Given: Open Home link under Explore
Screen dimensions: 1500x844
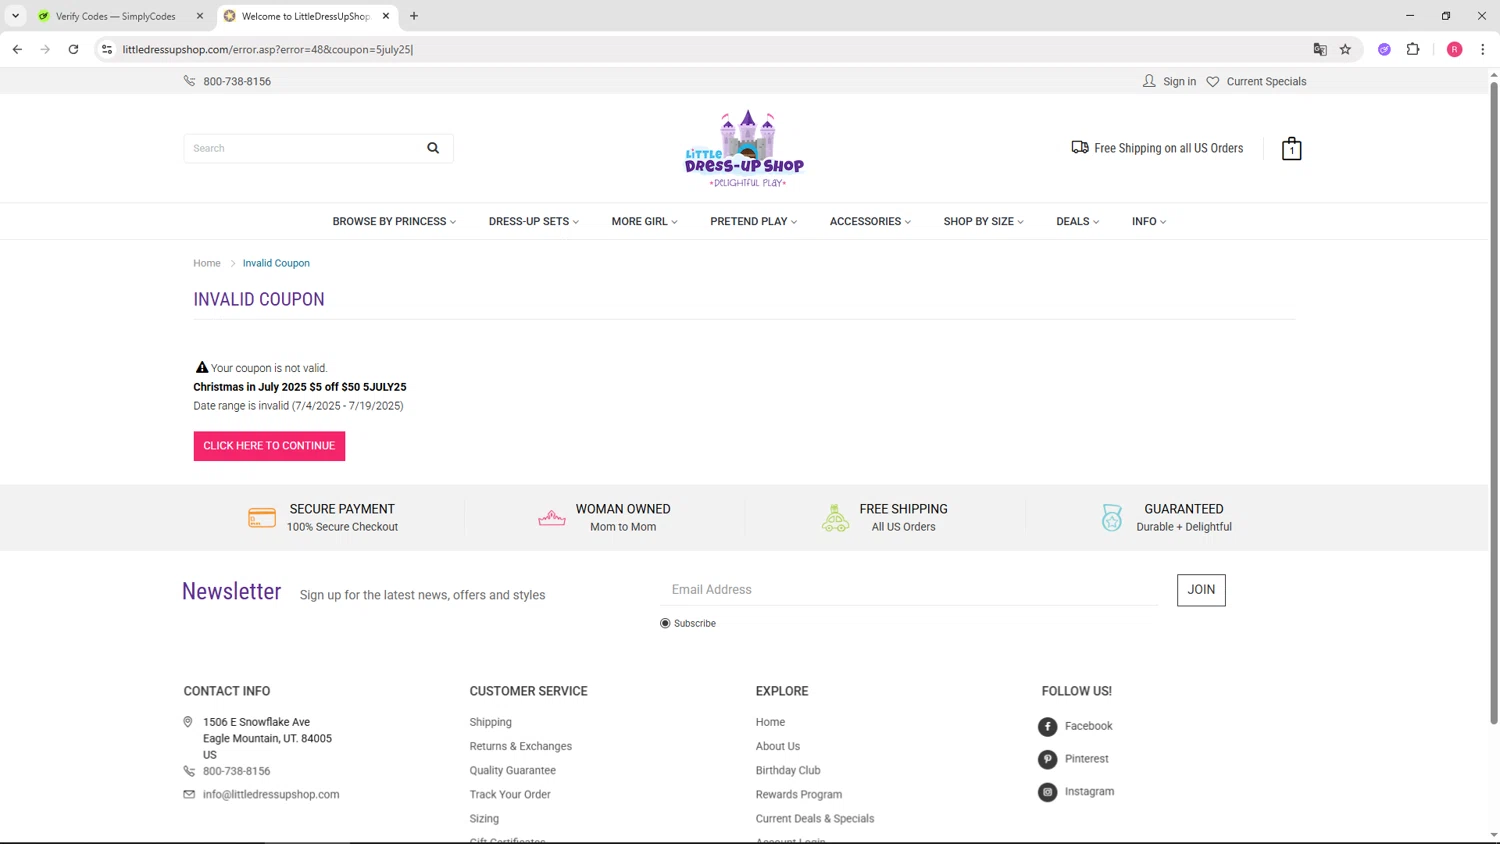Looking at the screenshot, I should [x=770, y=722].
